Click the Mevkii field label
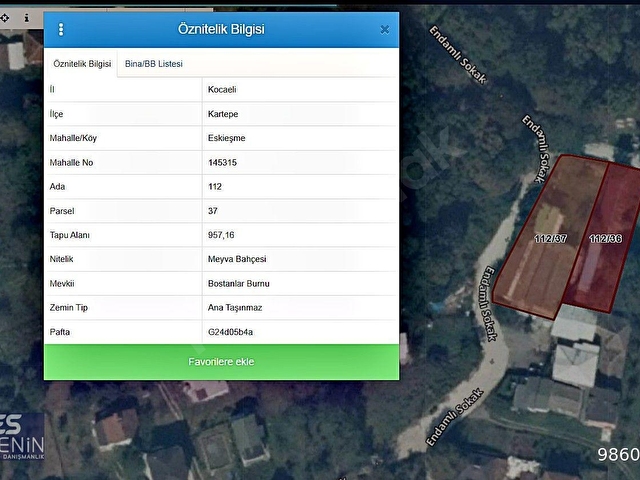 point(62,283)
